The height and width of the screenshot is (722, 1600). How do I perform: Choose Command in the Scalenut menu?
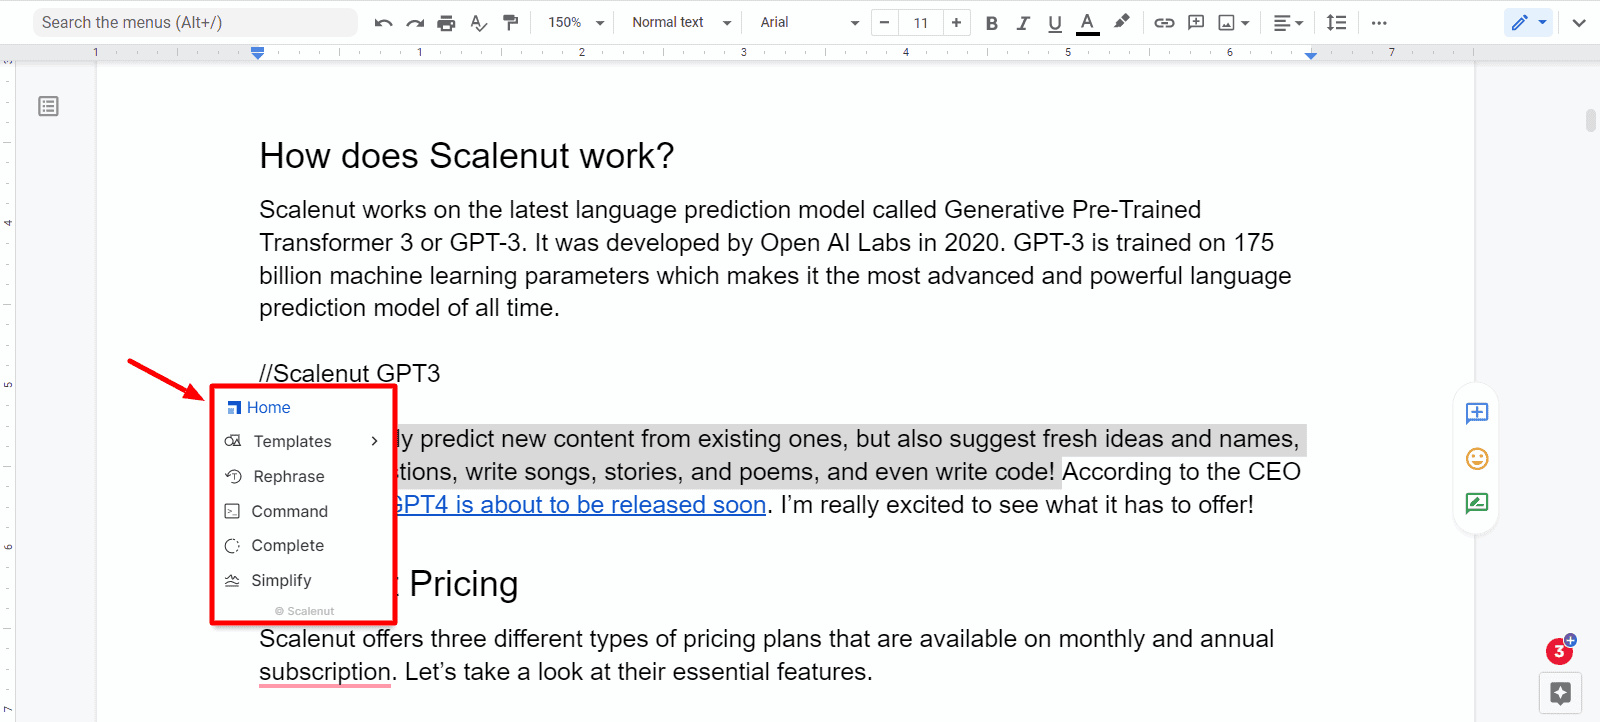click(x=289, y=511)
